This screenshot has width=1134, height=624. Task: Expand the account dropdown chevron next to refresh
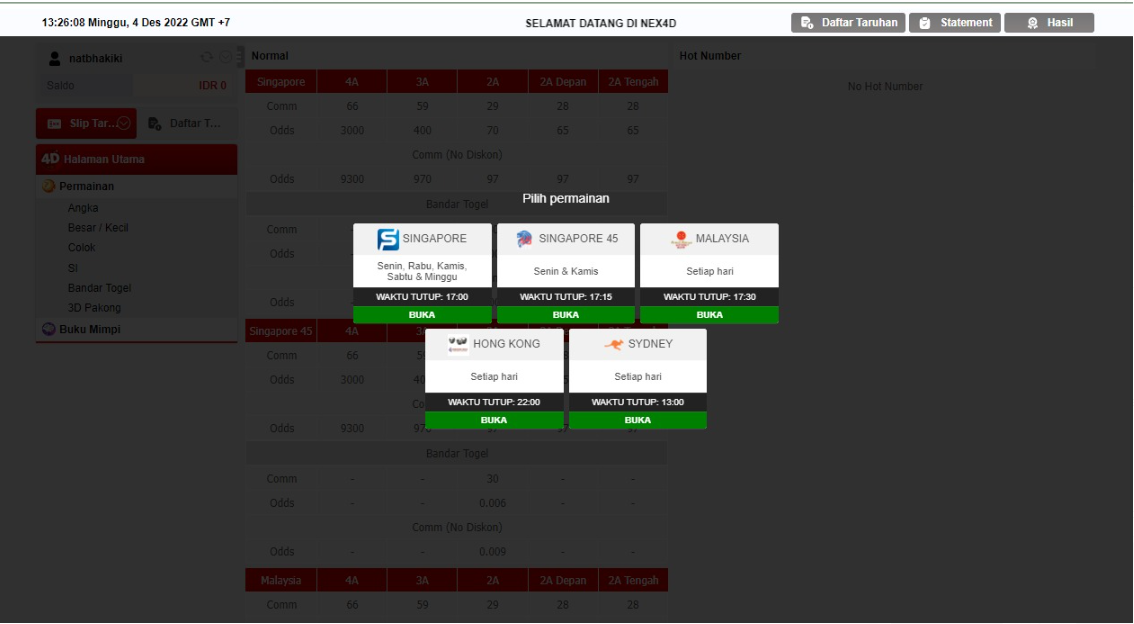(x=225, y=57)
